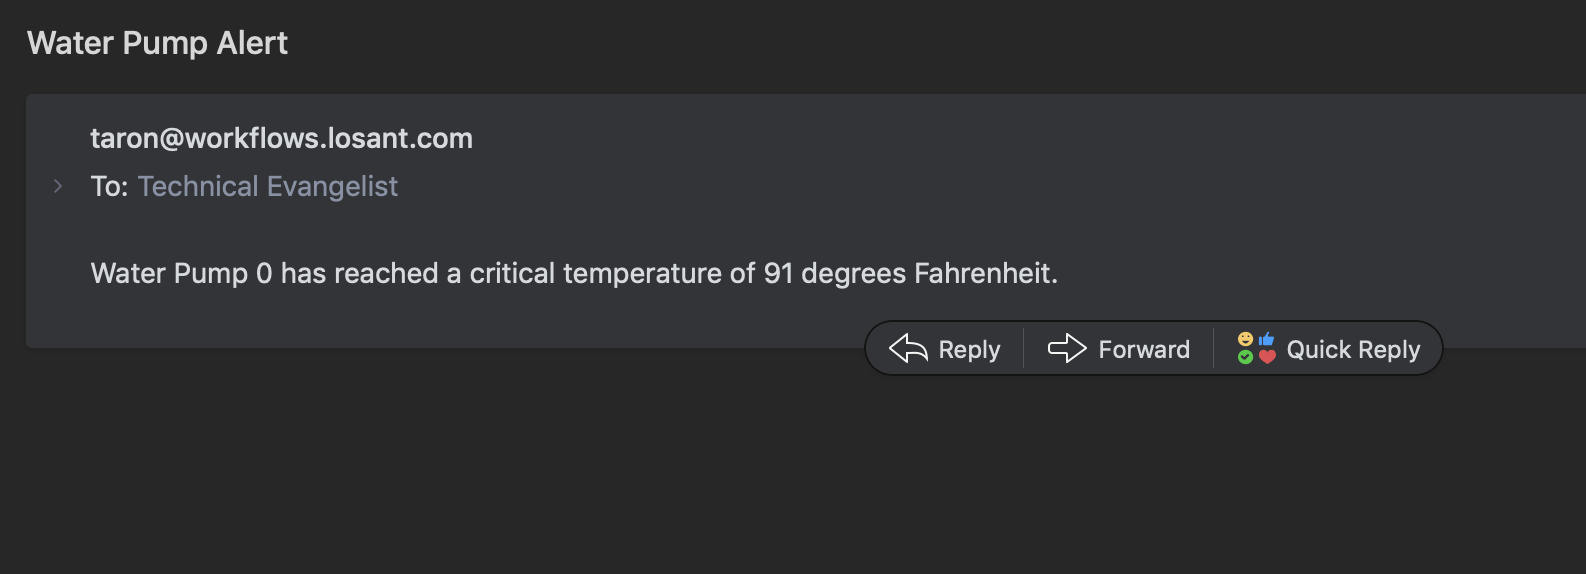The width and height of the screenshot is (1586, 574).
Task: Open the Technical Evangelist recipient contact
Action: (268, 186)
